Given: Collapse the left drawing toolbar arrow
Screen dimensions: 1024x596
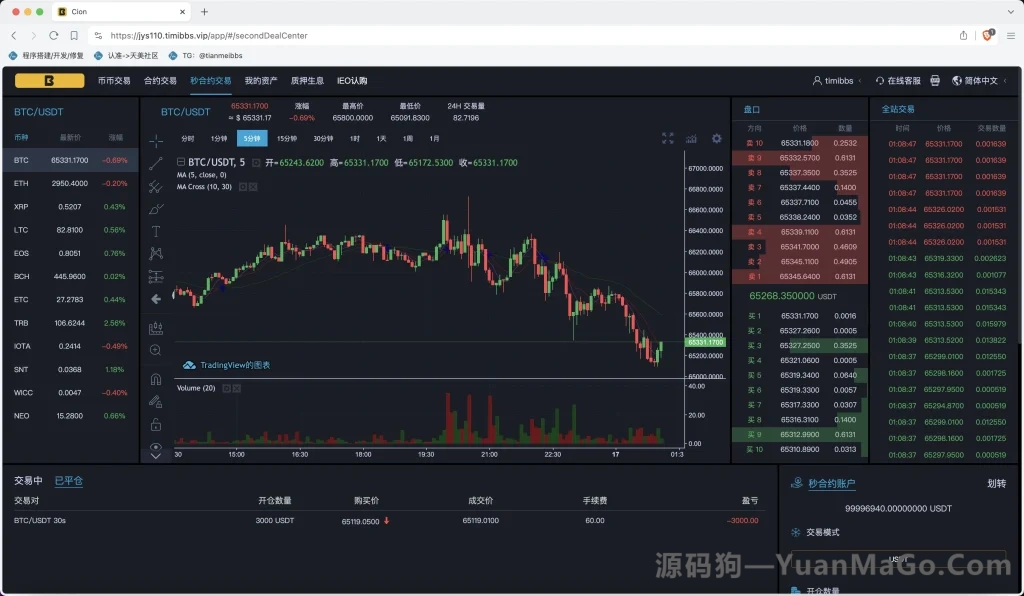Looking at the screenshot, I should click(x=154, y=300).
